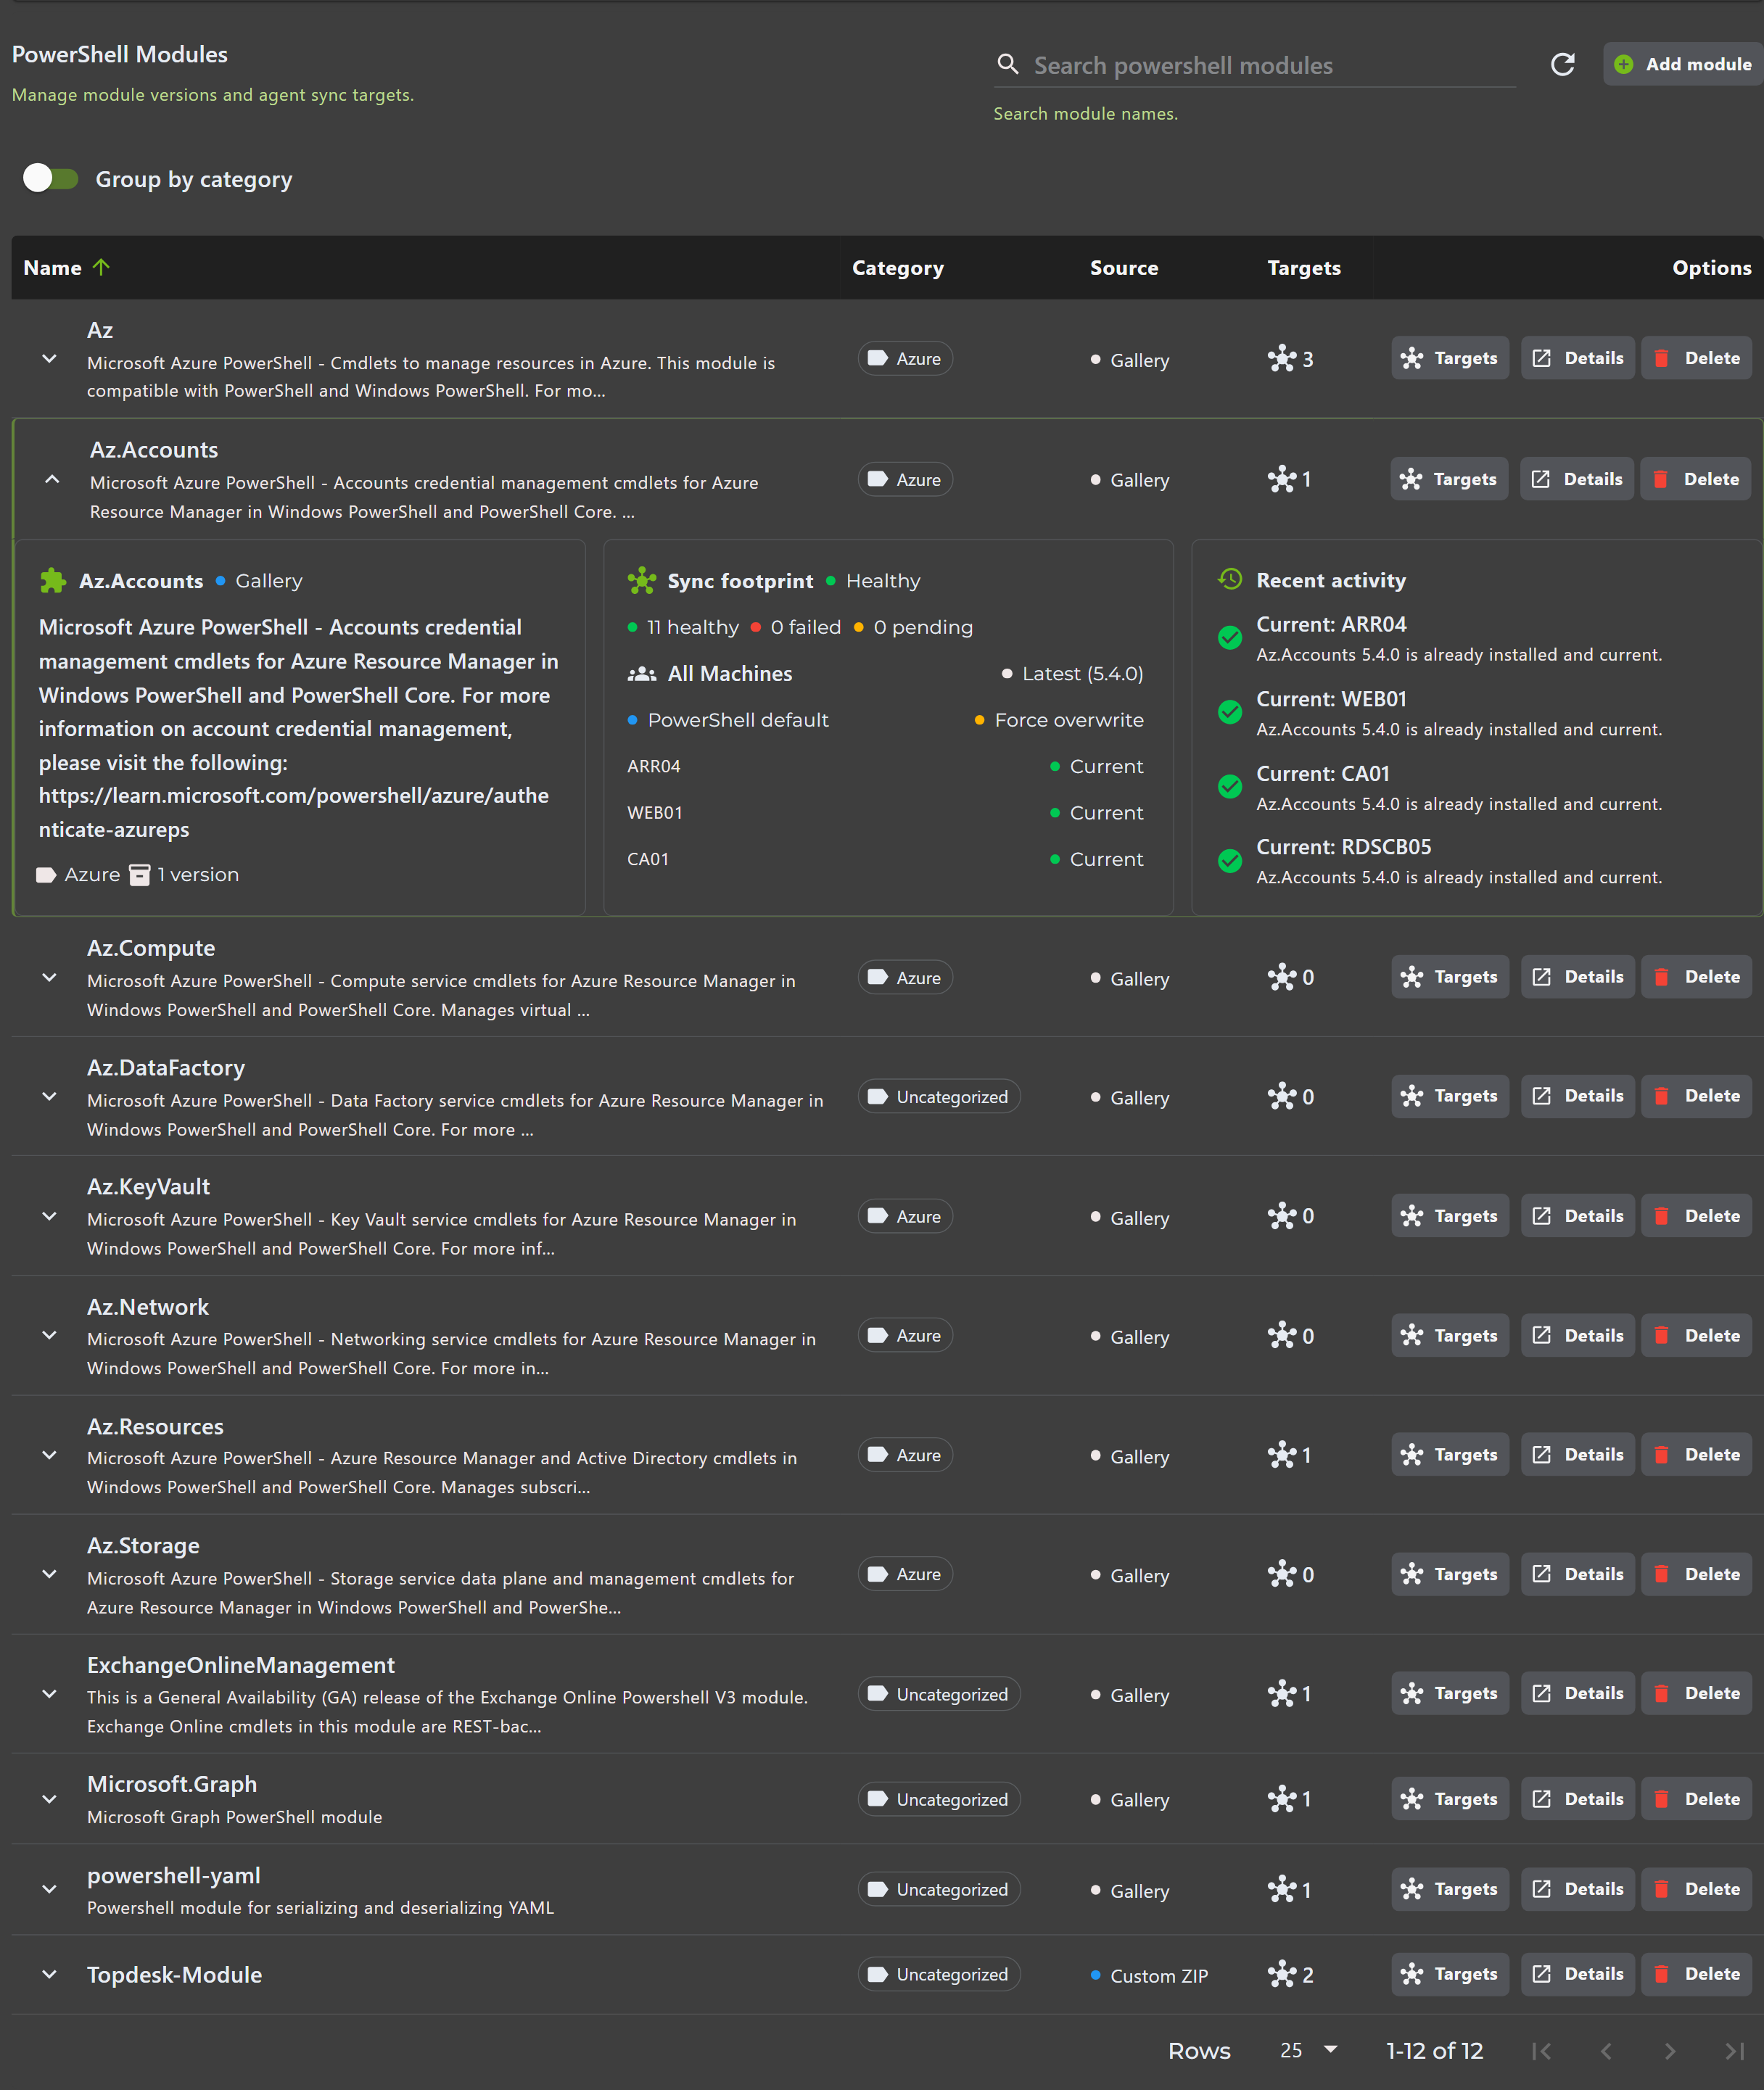The height and width of the screenshot is (2090, 1764).
Task: Click the search magnifier icon
Action: [x=1008, y=65]
